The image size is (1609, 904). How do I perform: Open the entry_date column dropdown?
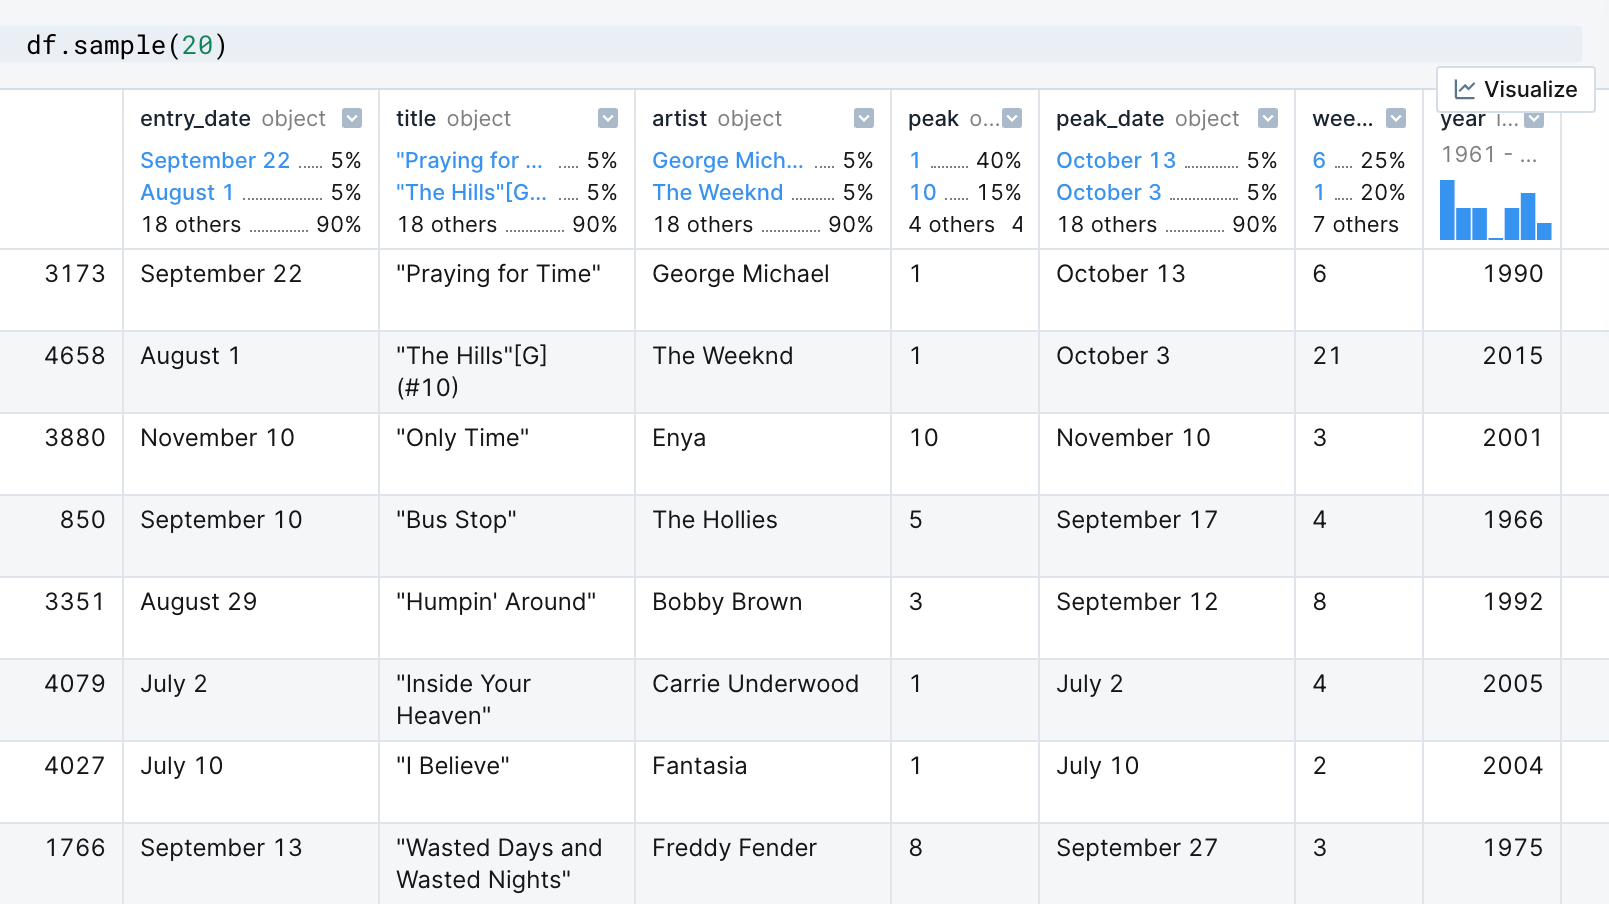point(351,117)
